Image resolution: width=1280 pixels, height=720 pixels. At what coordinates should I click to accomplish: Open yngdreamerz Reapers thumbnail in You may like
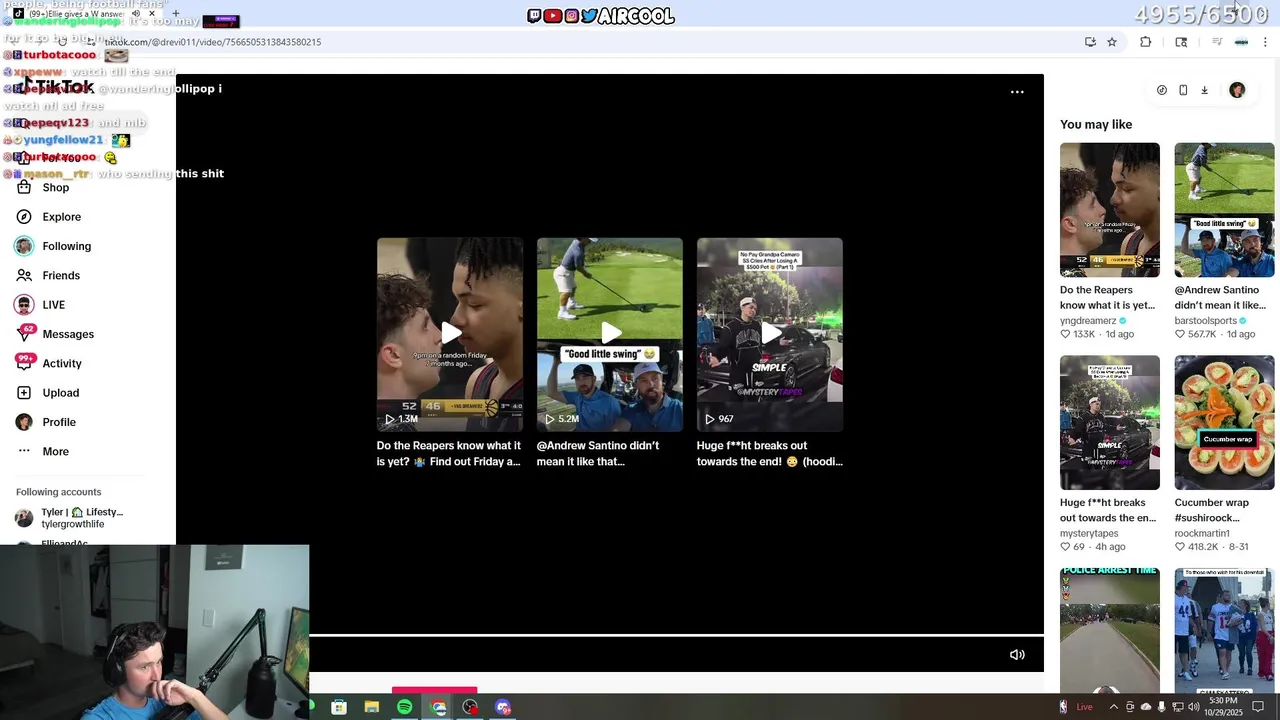point(1110,210)
